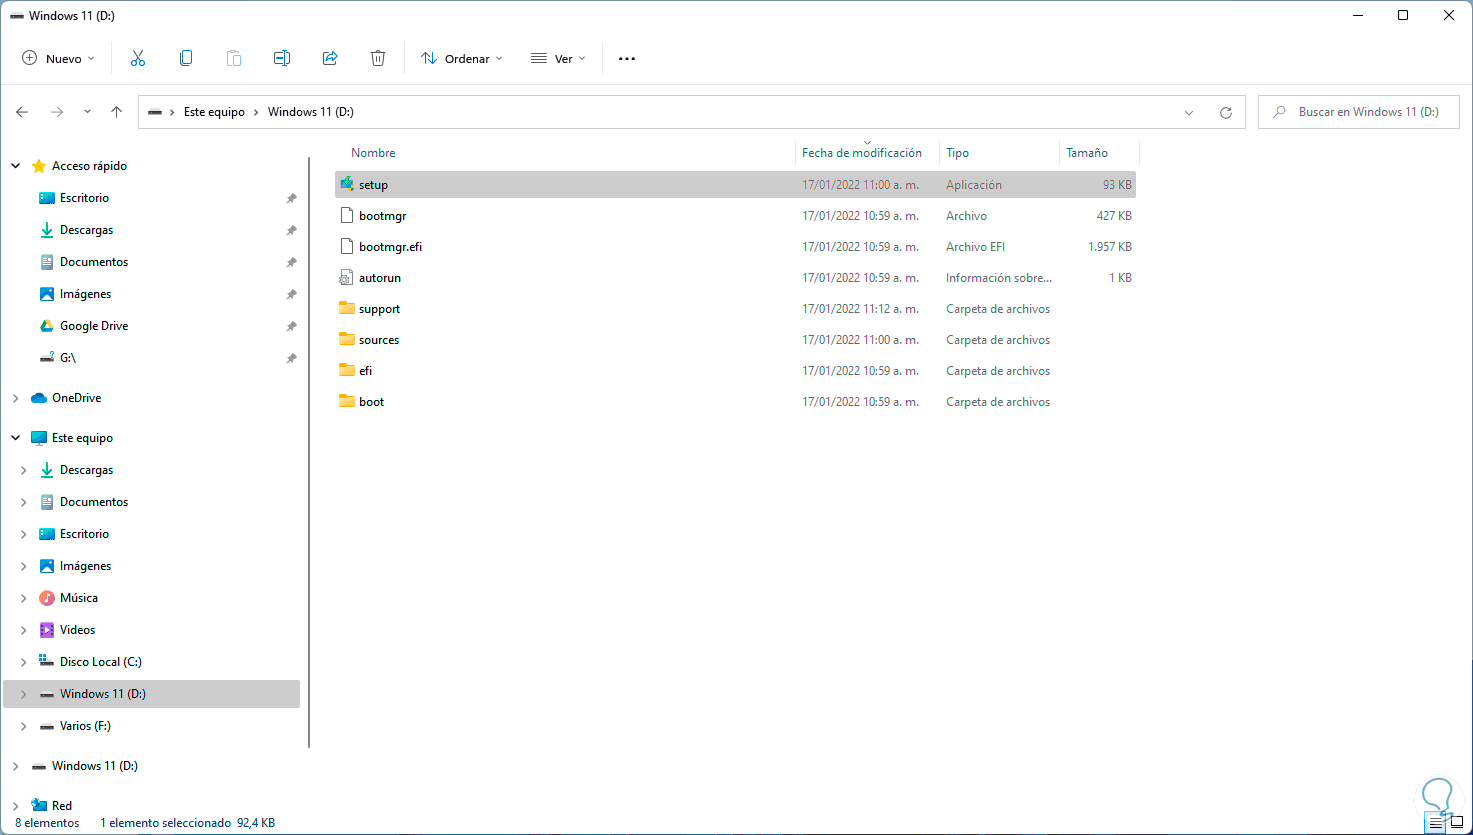Expand the Varios (F:) tree node
The width and height of the screenshot is (1473, 835).
coord(24,726)
